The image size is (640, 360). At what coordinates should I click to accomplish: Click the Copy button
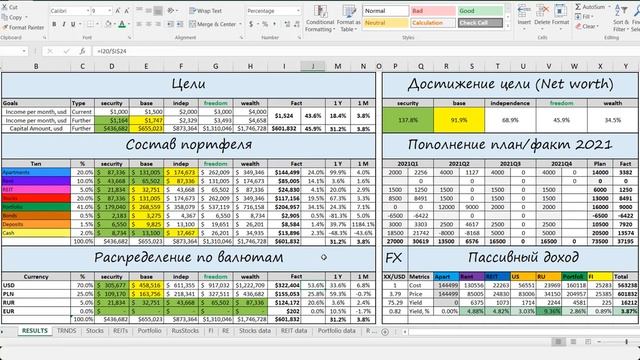pos(12,17)
